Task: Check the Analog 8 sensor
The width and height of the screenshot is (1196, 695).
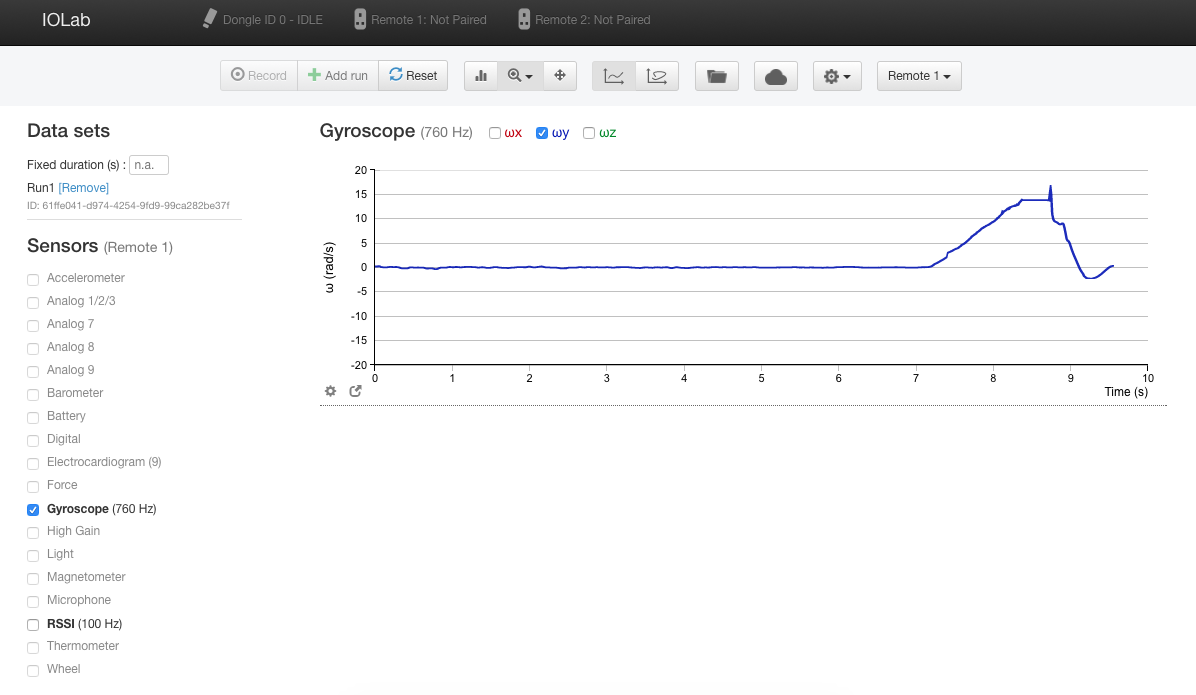Action: click(x=33, y=348)
